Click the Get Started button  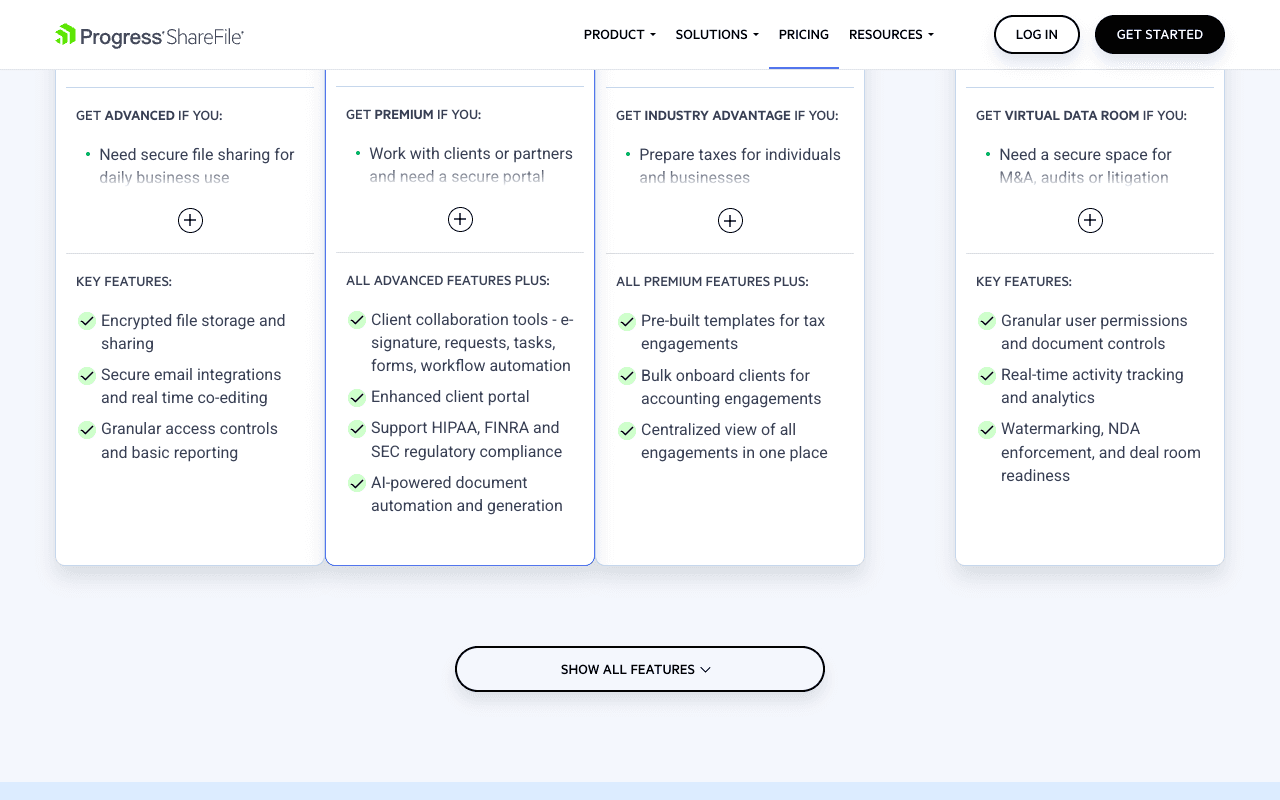click(1160, 34)
